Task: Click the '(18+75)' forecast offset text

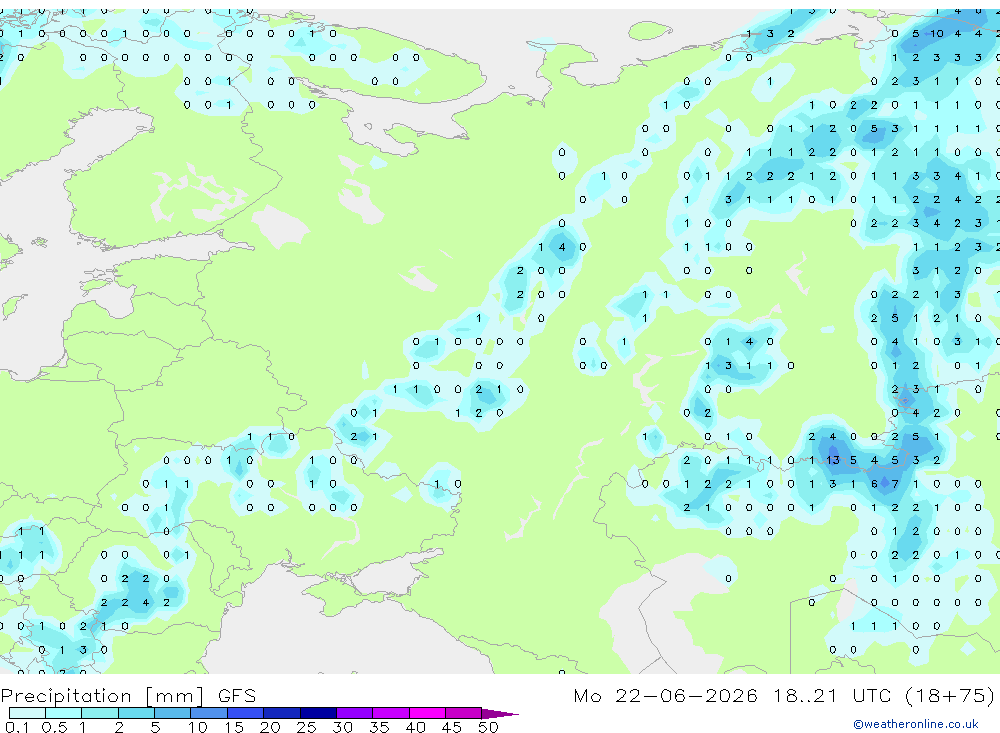Action: point(950,695)
